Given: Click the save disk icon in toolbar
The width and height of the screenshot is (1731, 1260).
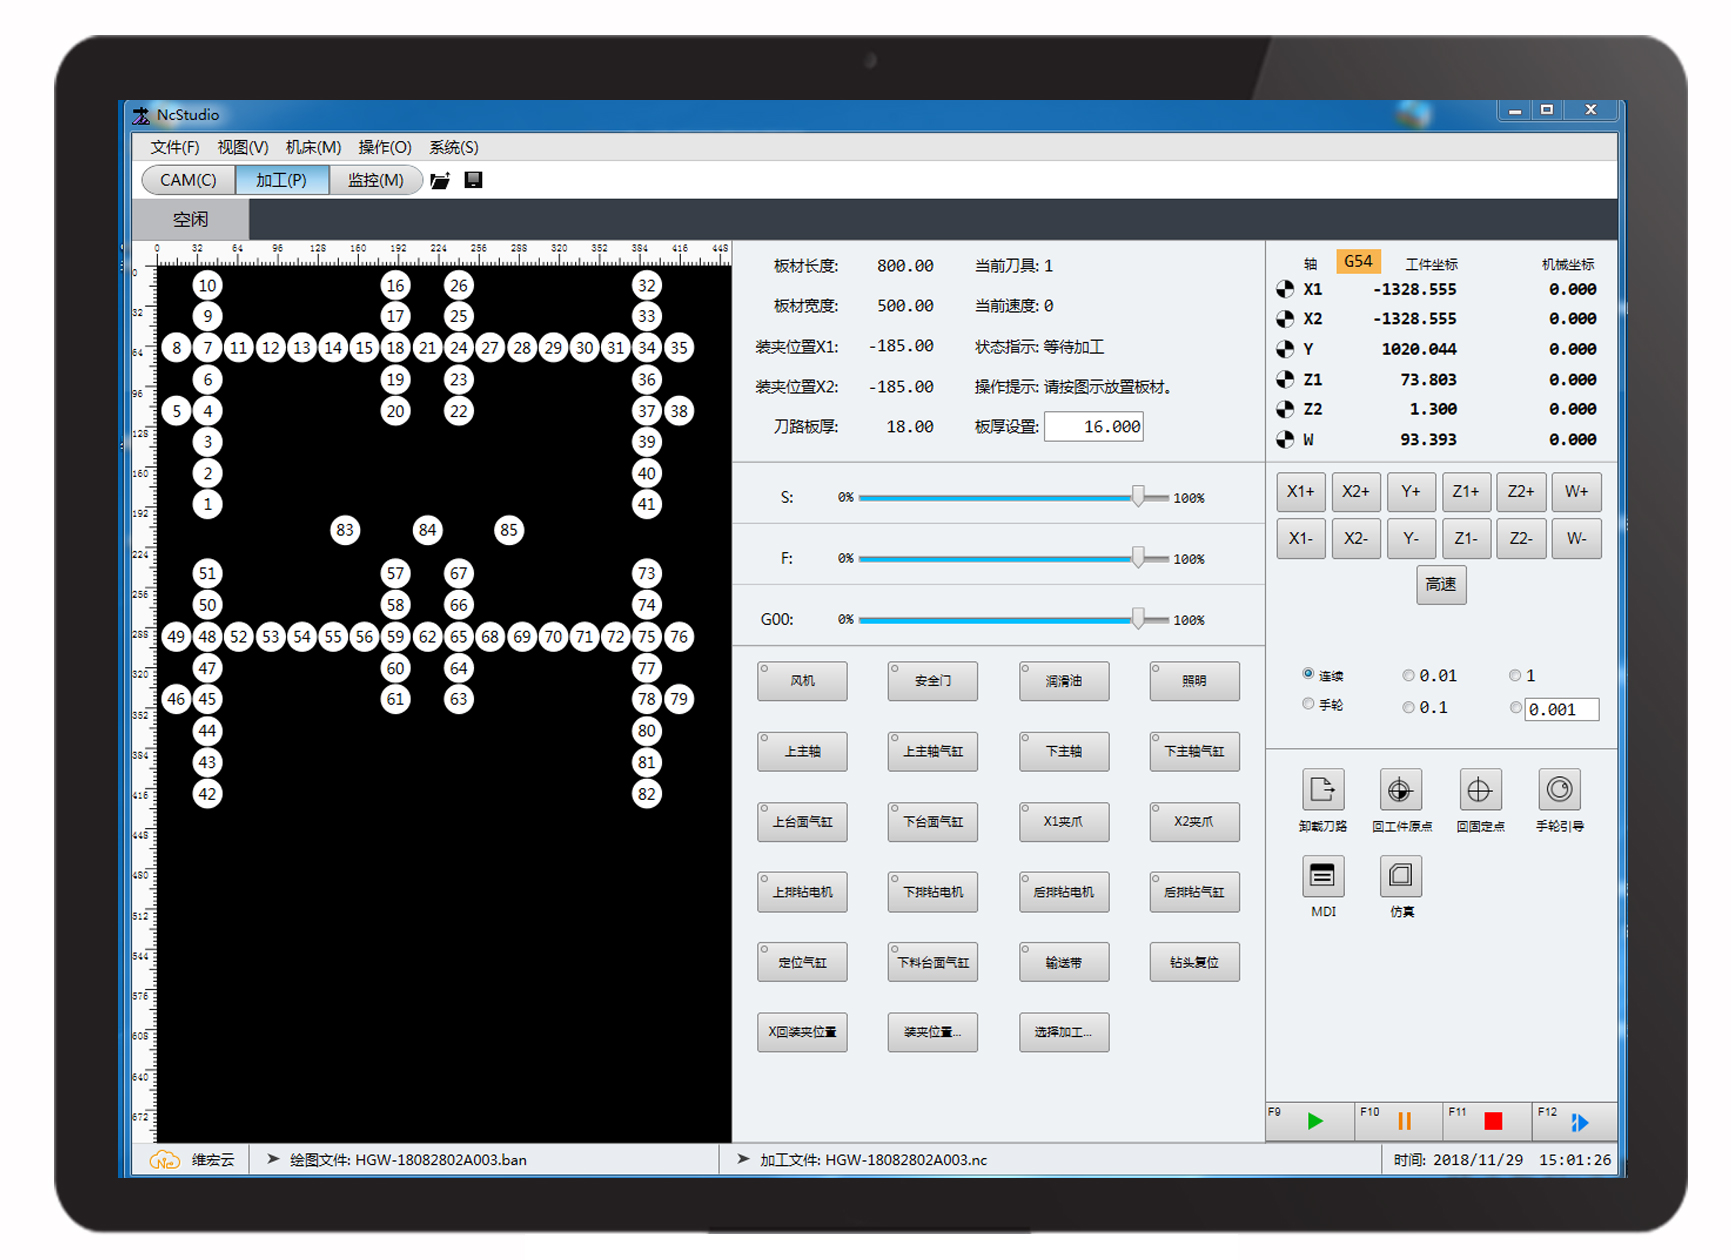Looking at the screenshot, I should coord(474,180).
